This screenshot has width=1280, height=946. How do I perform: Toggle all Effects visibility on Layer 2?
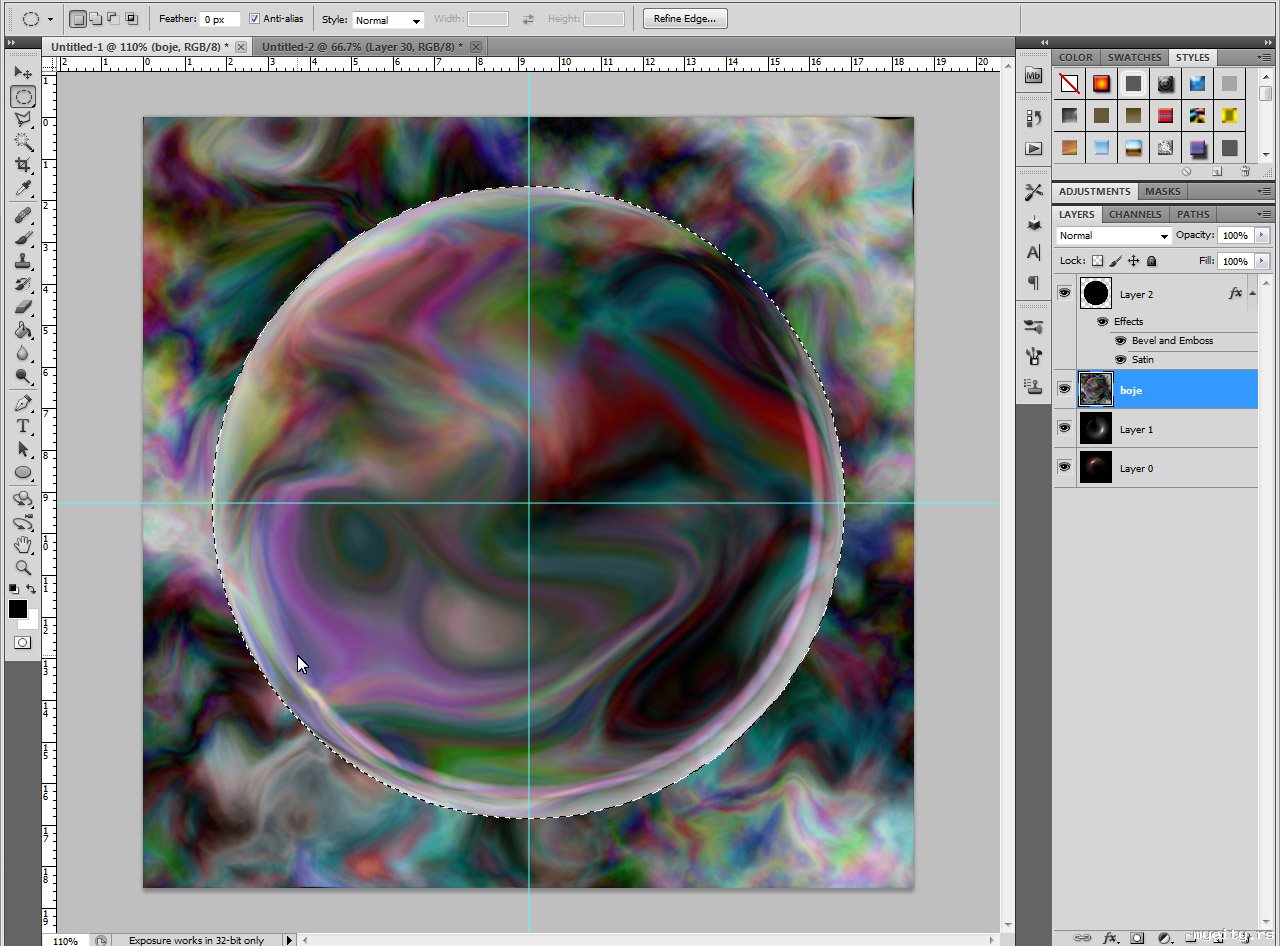1102,322
